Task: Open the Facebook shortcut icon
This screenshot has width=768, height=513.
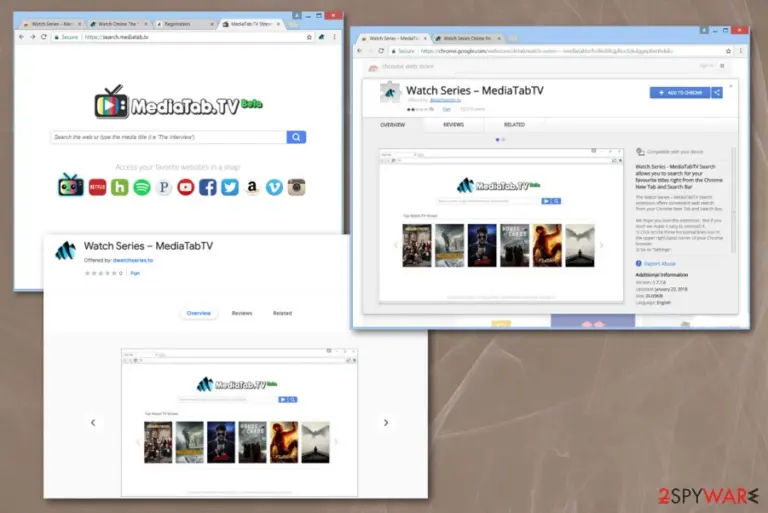Action: point(208,187)
